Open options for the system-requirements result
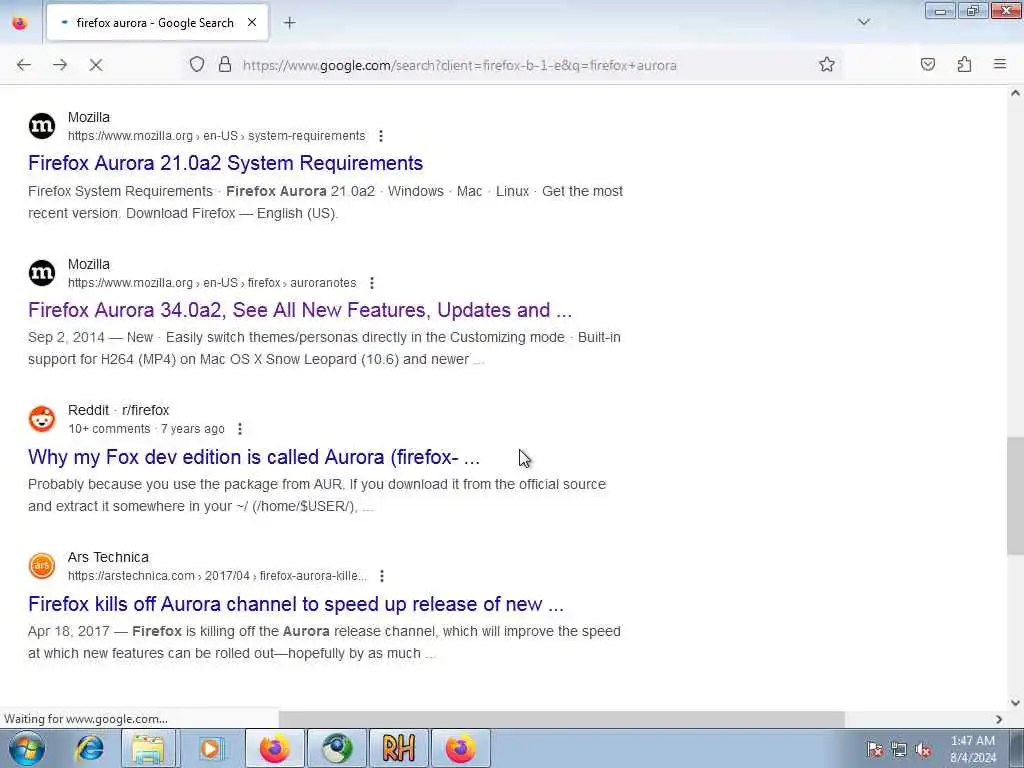The height and width of the screenshot is (768, 1024). click(381, 136)
